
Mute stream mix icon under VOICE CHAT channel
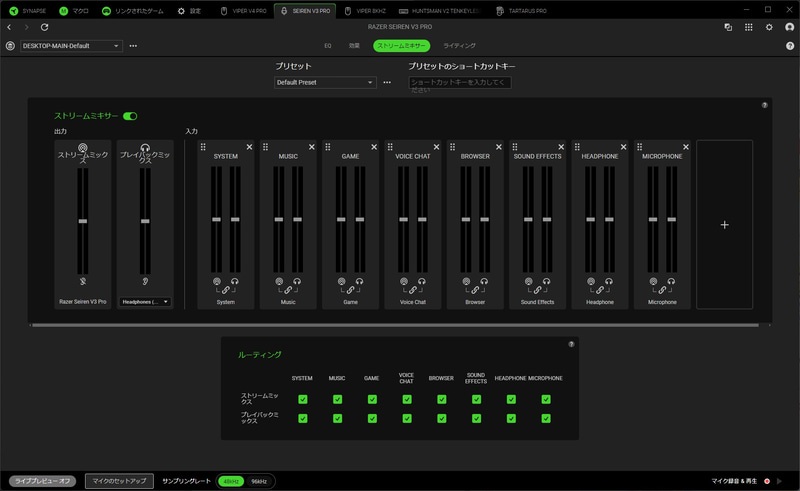point(404,281)
